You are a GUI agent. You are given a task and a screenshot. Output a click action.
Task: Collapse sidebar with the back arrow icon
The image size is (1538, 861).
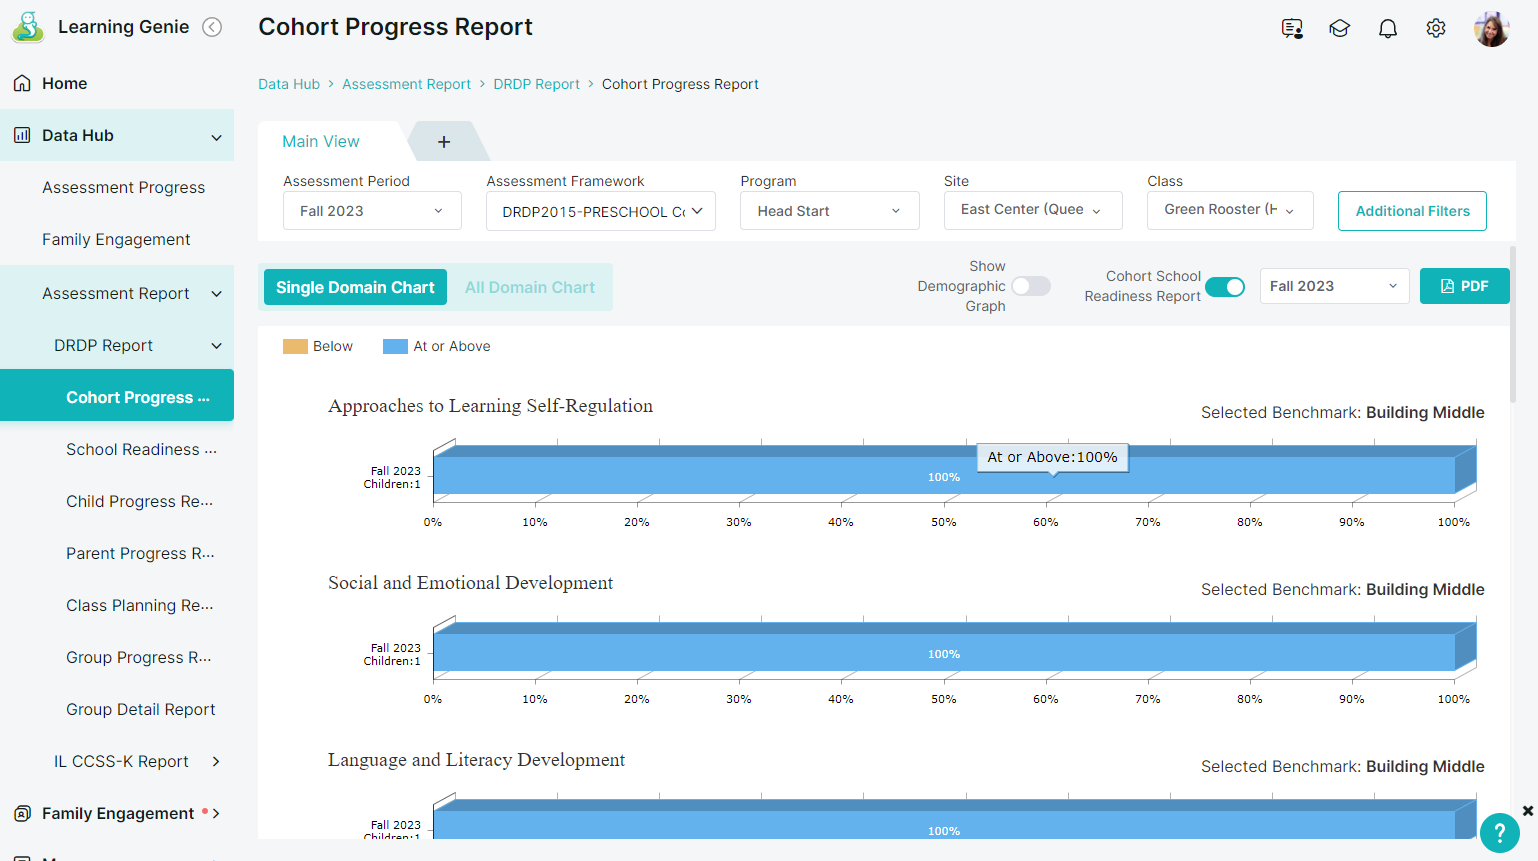coord(212,27)
